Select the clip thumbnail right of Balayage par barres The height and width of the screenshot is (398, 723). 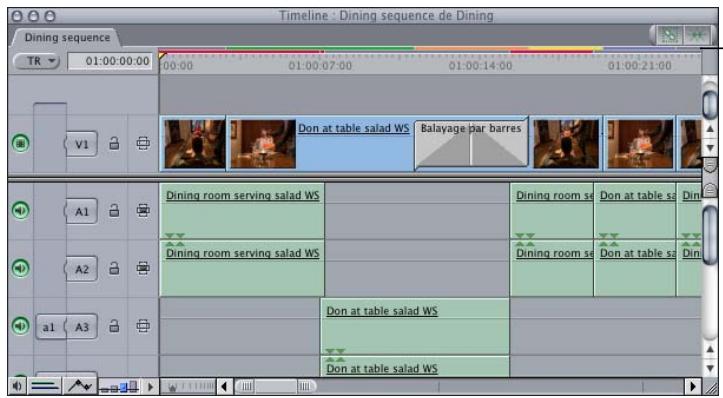566,143
